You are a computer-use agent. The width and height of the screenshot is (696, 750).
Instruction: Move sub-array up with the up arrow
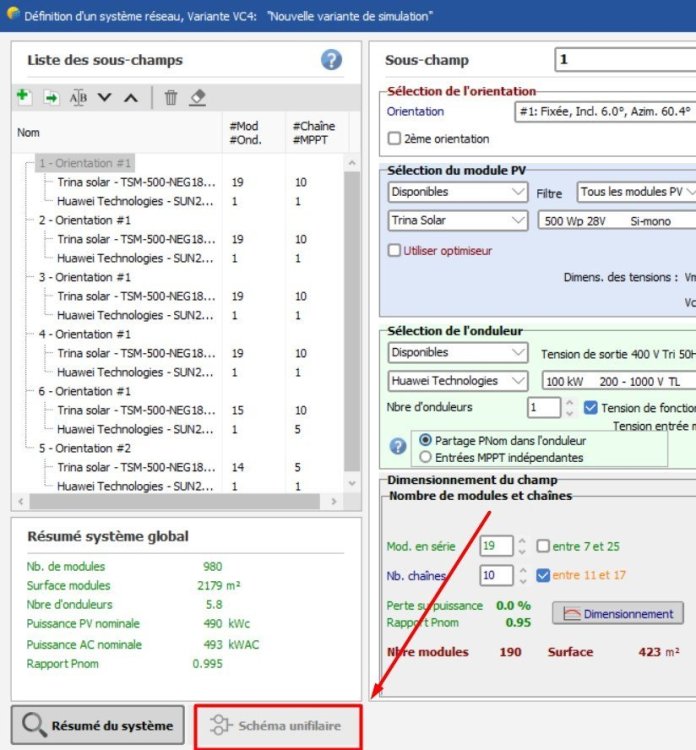(x=131, y=97)
